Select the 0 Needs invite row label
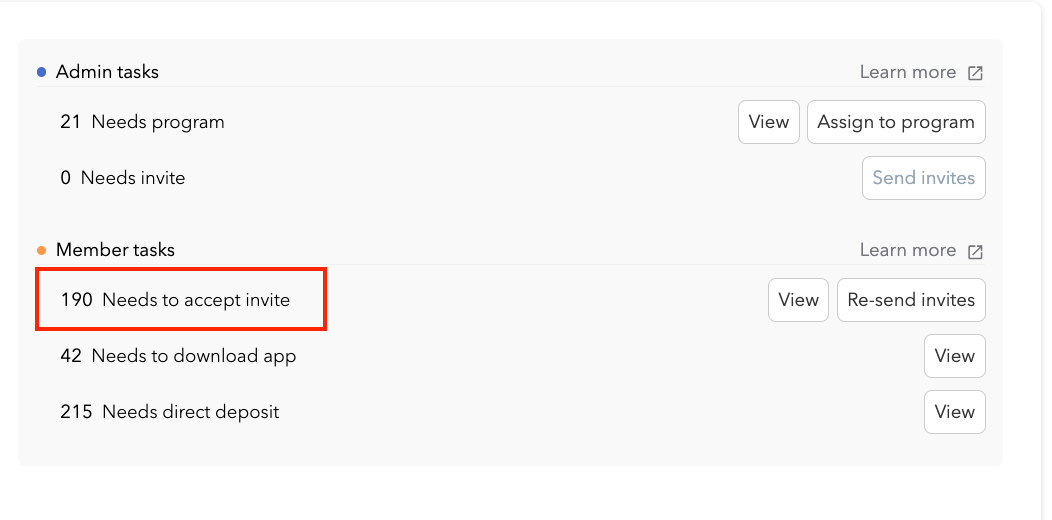 coord(122,178)
